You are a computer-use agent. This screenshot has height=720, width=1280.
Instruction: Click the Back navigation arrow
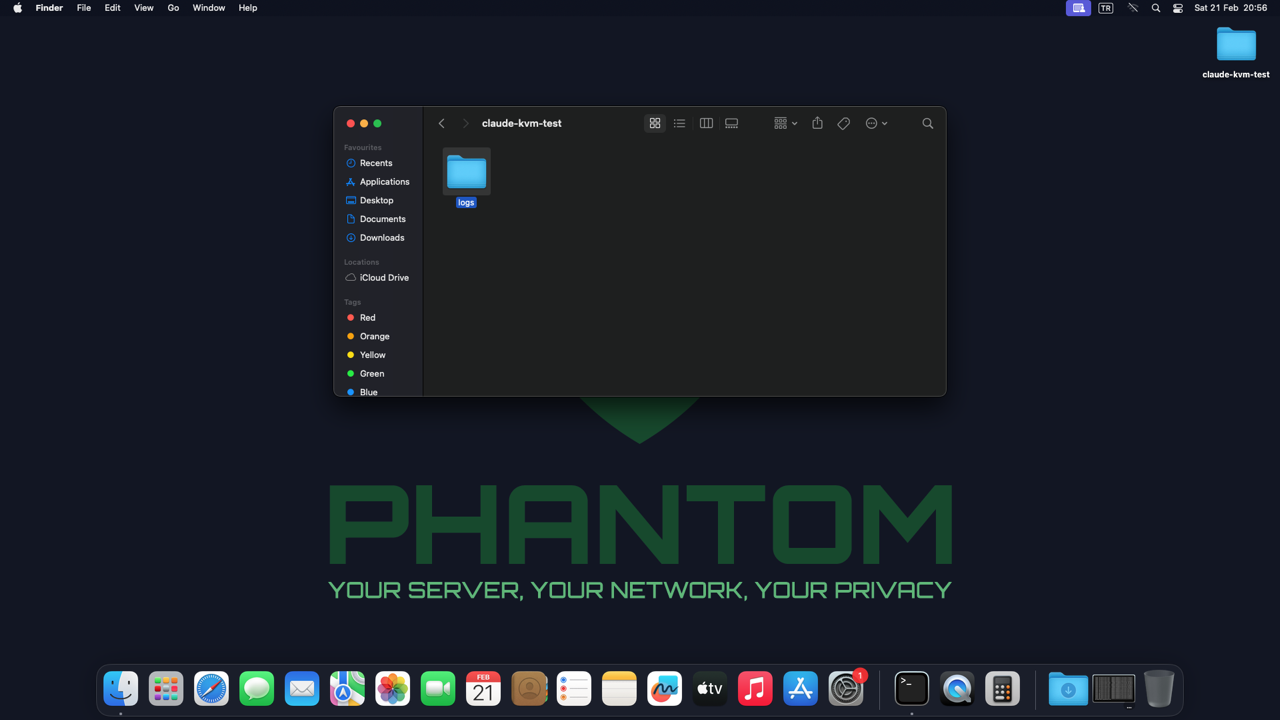(442, 123)
